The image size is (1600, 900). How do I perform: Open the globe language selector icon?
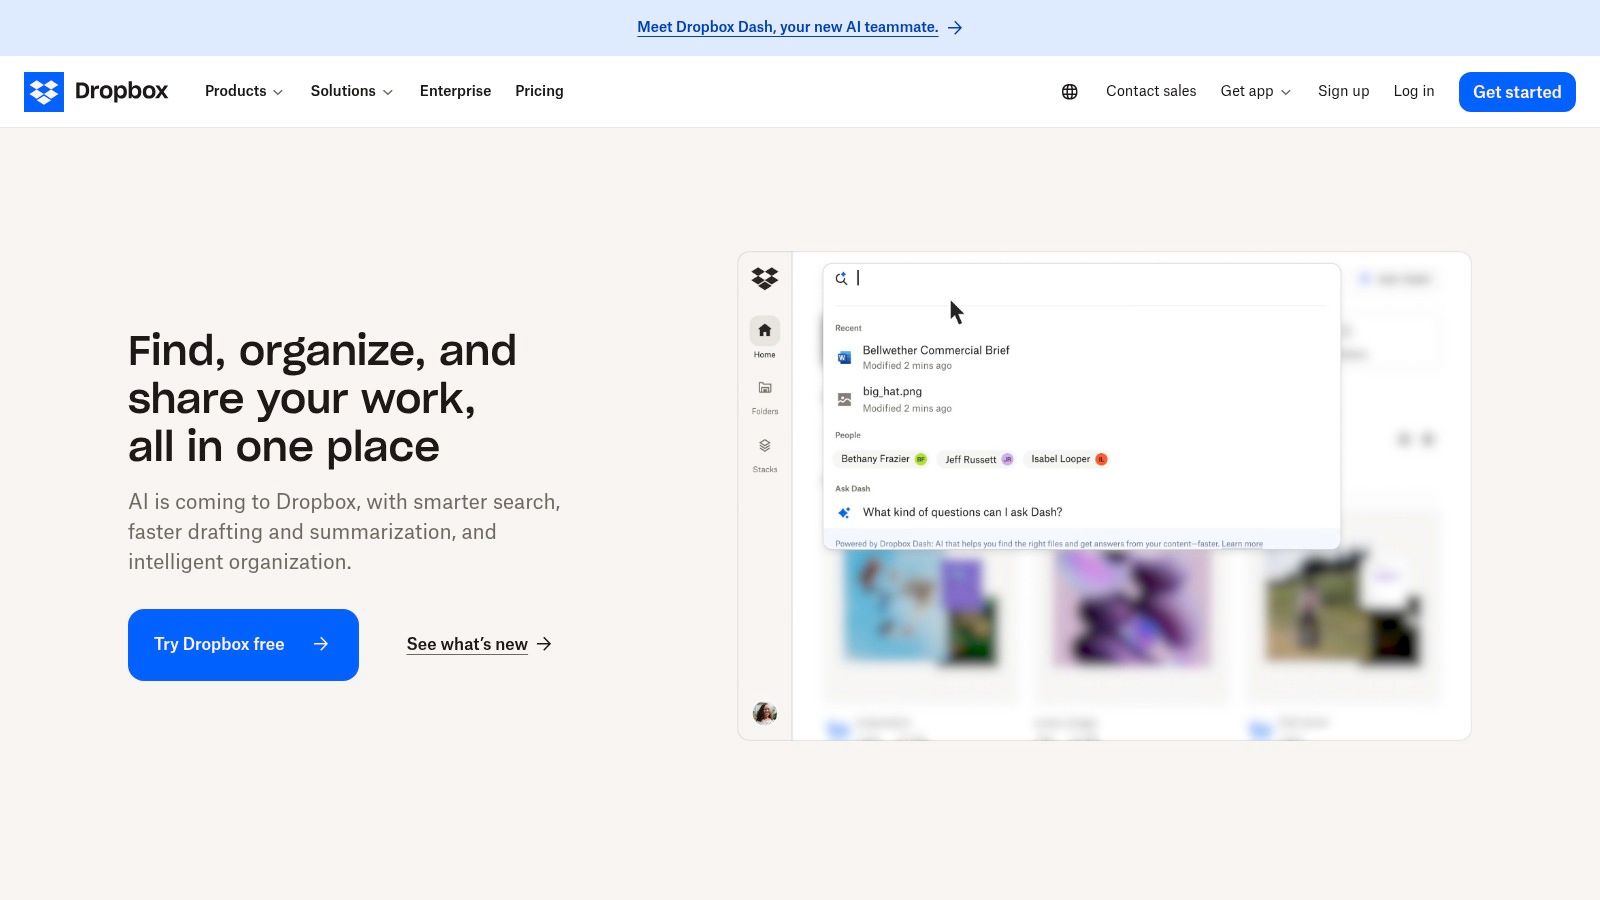[1069, 91]
